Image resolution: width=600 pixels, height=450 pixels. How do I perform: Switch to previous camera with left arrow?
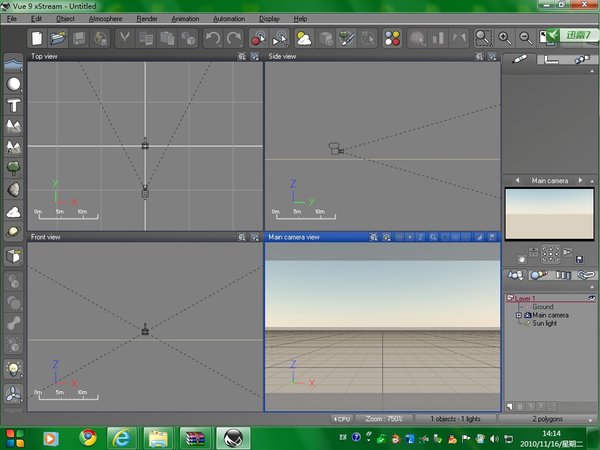[515, 181]
